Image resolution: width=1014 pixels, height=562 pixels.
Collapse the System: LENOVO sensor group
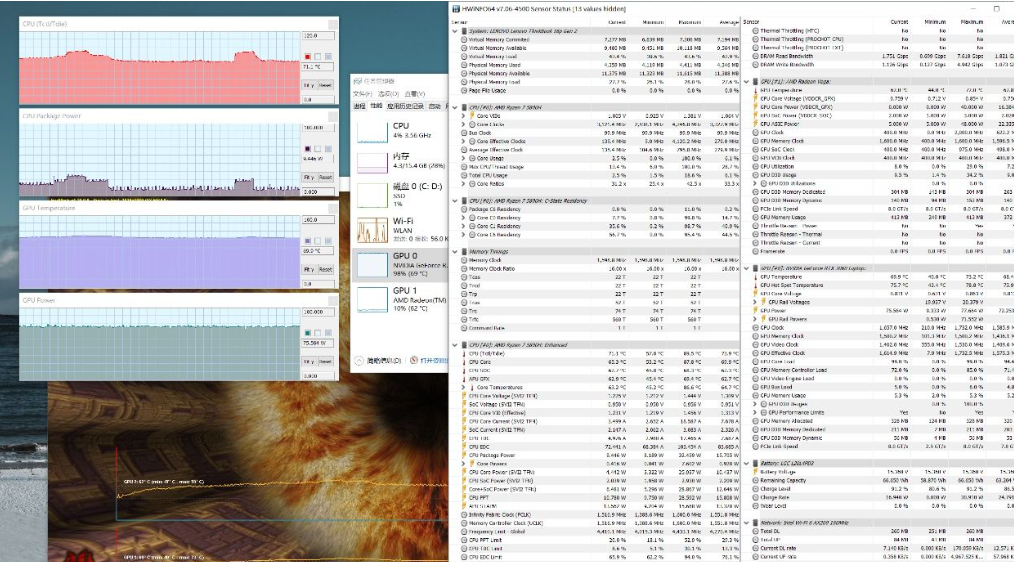coord(455,31)
